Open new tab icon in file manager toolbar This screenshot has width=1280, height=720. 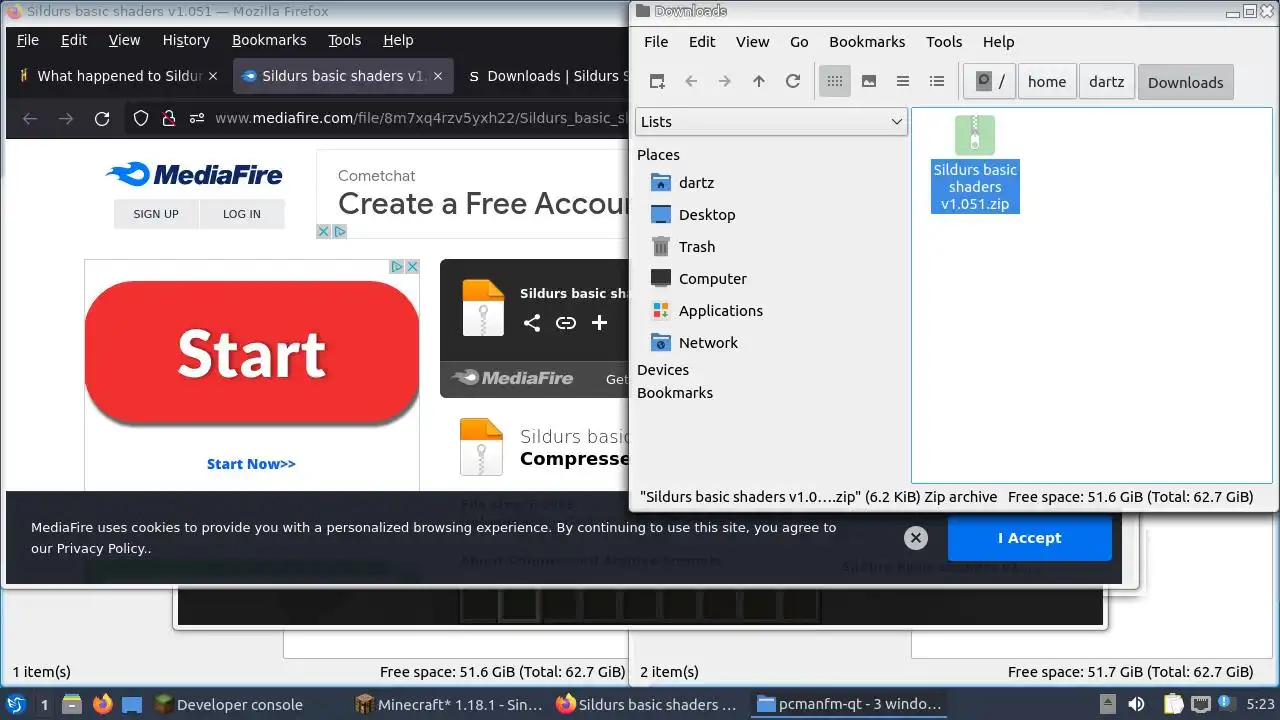pos(657,82)
